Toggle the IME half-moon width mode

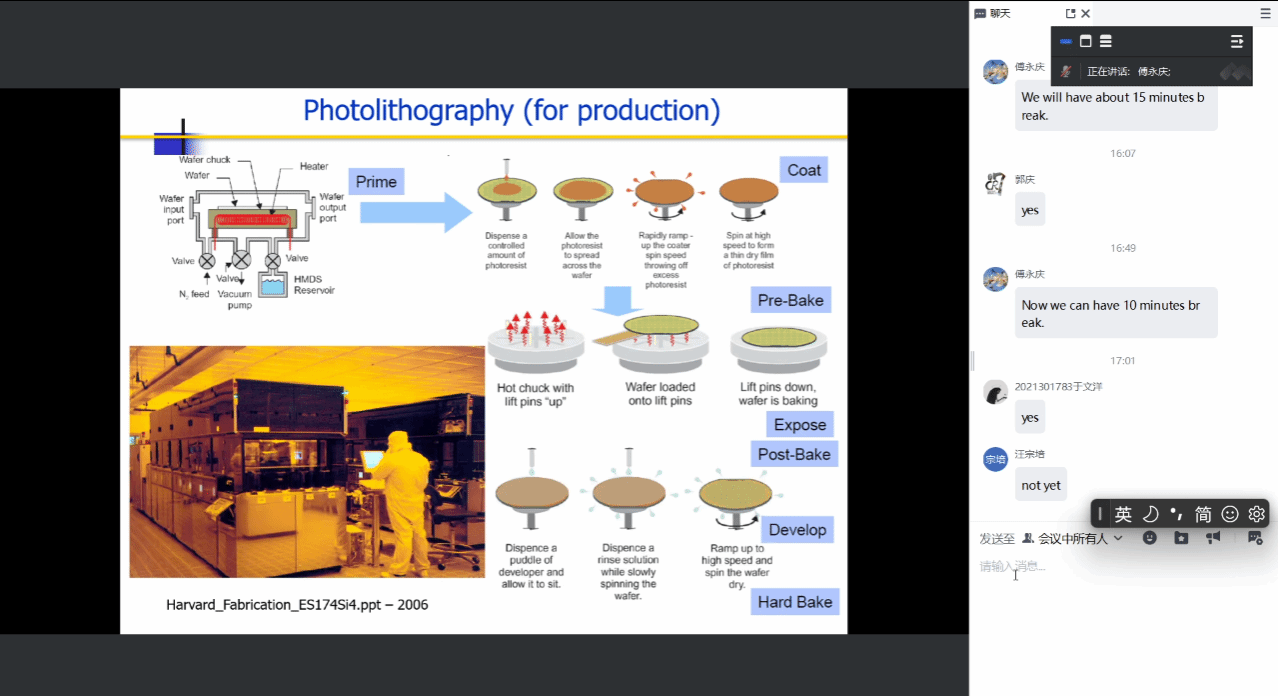1150,514
